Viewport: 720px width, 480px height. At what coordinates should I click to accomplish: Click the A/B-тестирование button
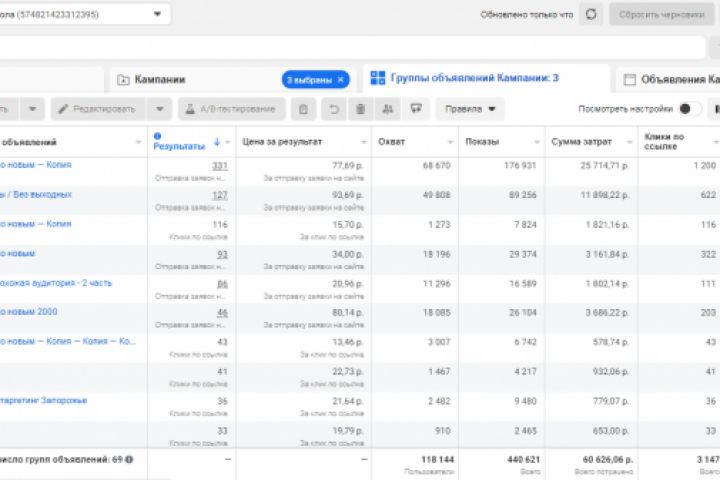point(231,109)
